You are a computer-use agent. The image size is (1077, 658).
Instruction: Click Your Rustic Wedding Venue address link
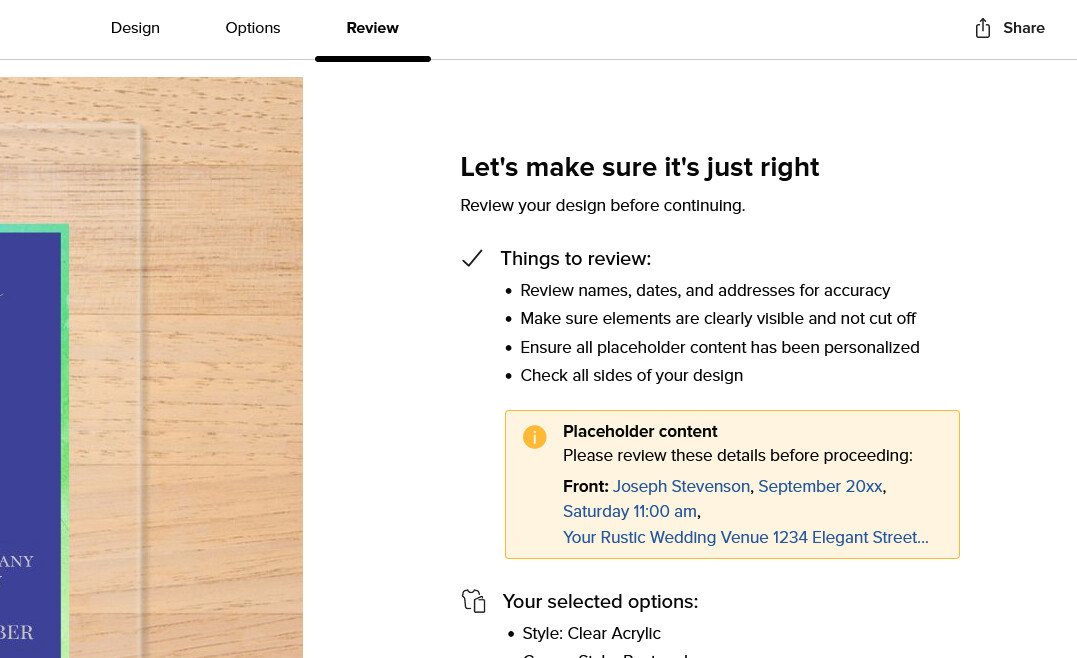(745, 537)
